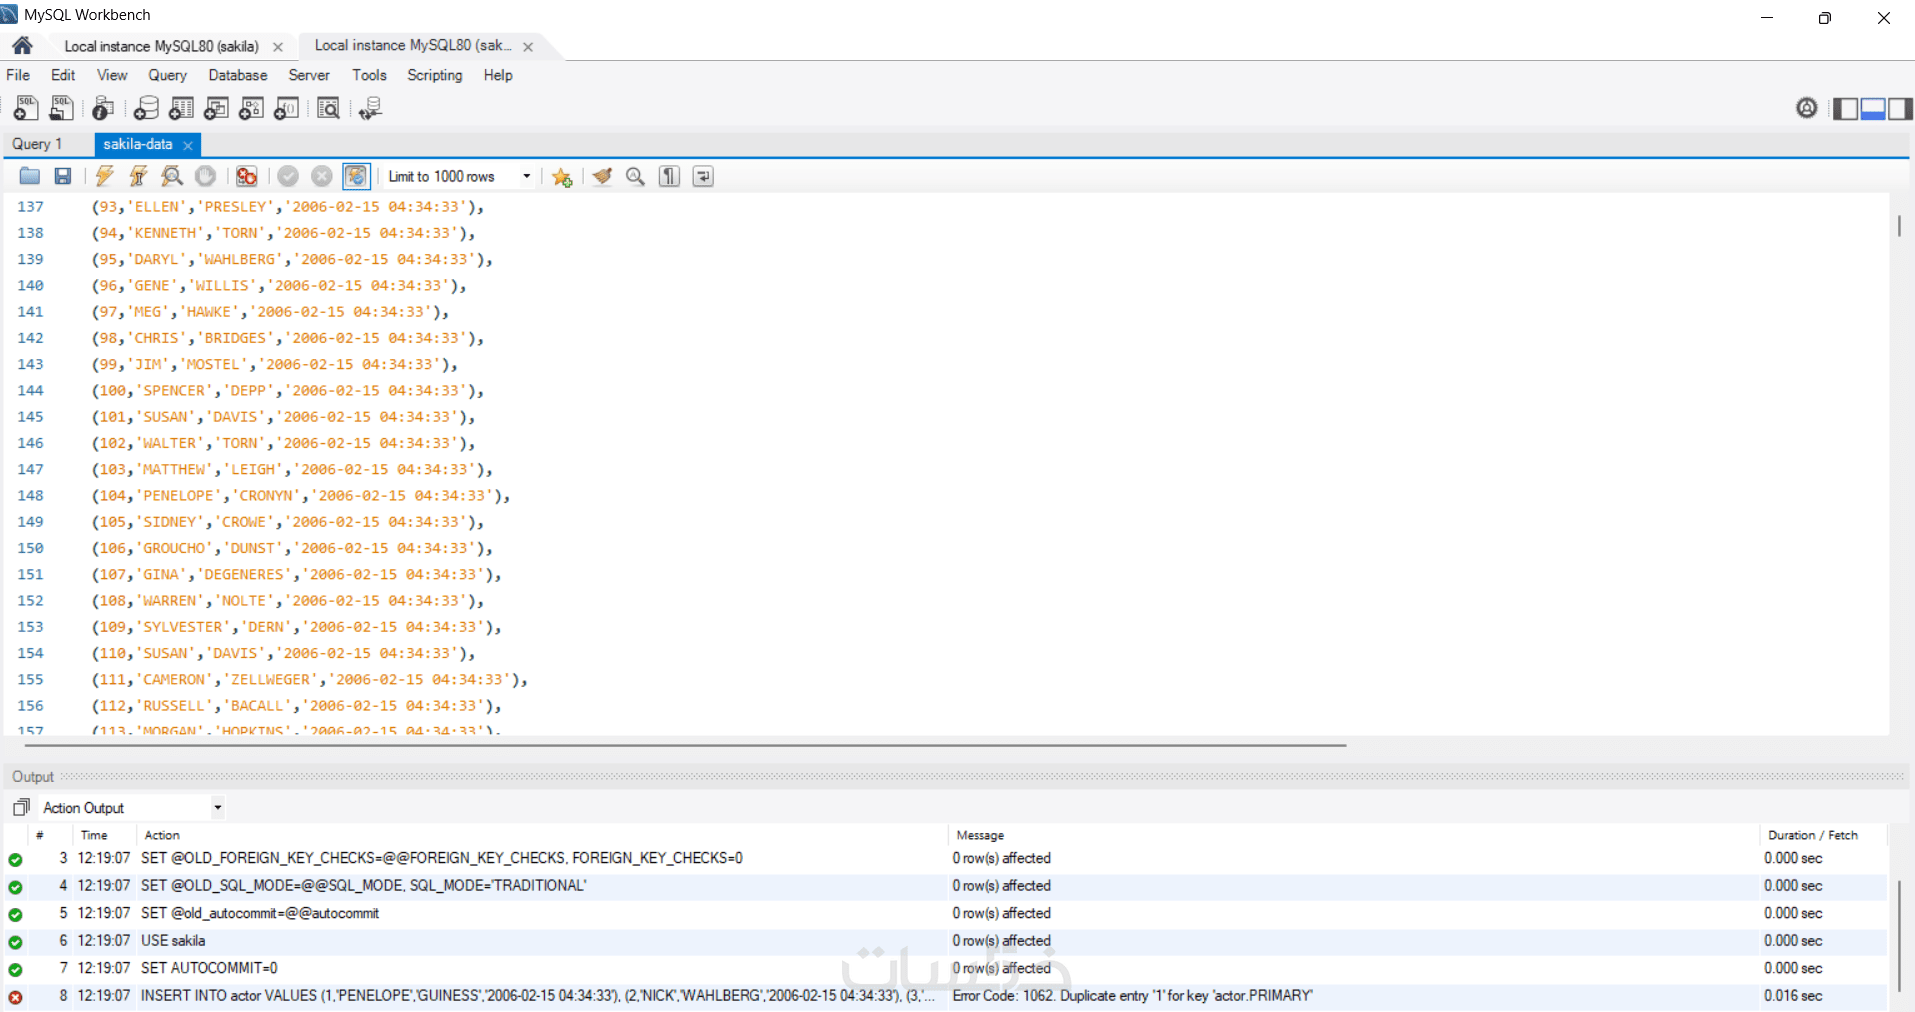Close the sakila-data editor tab
This screenshot has height=1012, width=1915.
point(188,145)
